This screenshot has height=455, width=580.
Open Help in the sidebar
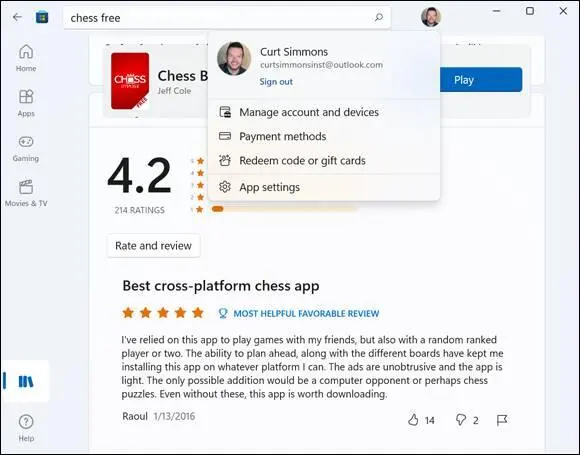(x=26, y=428)
